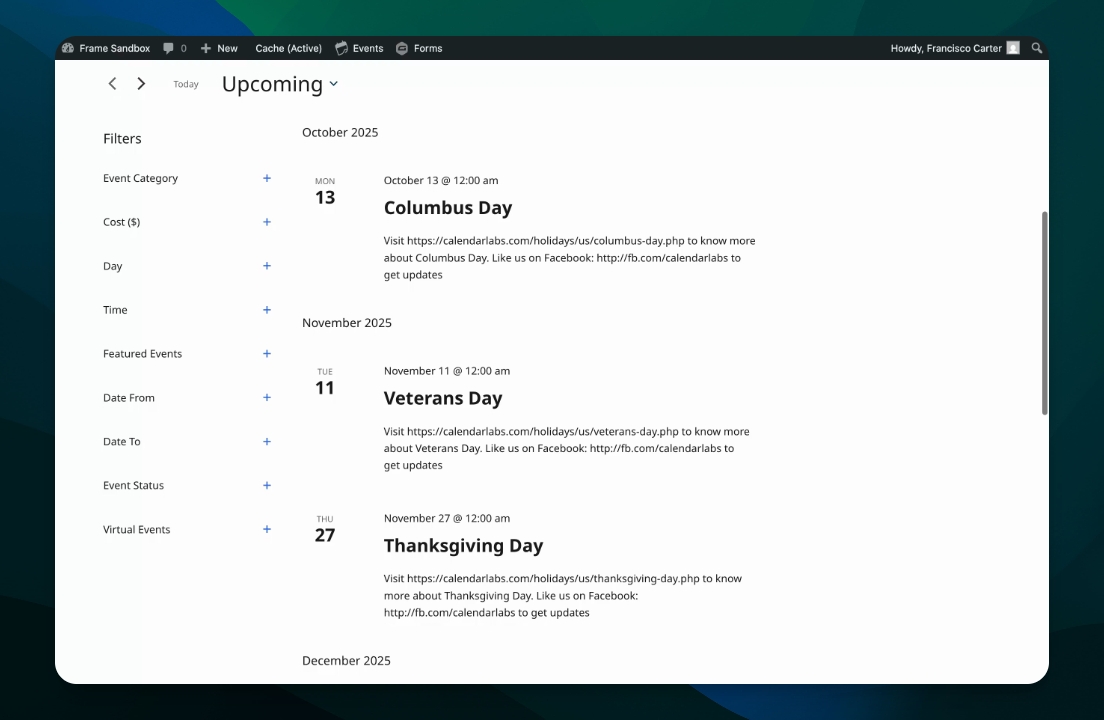
Task: Expand the Time filter
Action: click(267, 310)
